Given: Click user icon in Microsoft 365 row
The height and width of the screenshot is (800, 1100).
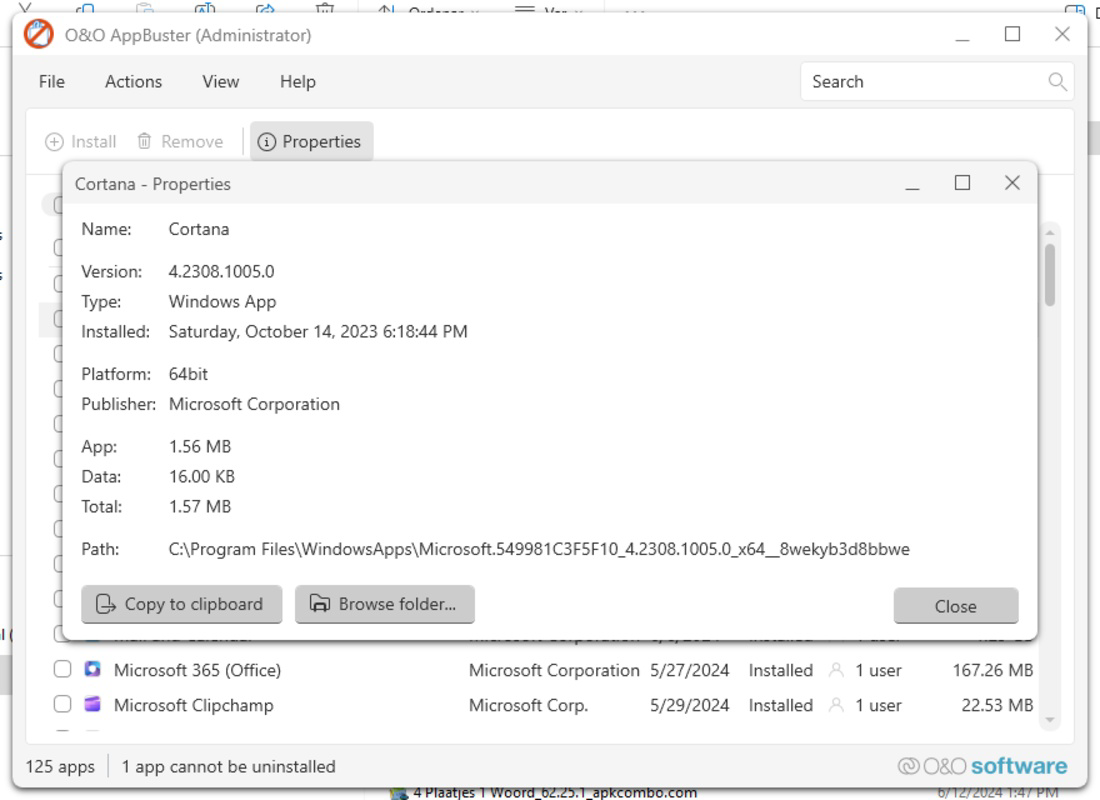Looking at the screenshot, I should coord(836,670).
